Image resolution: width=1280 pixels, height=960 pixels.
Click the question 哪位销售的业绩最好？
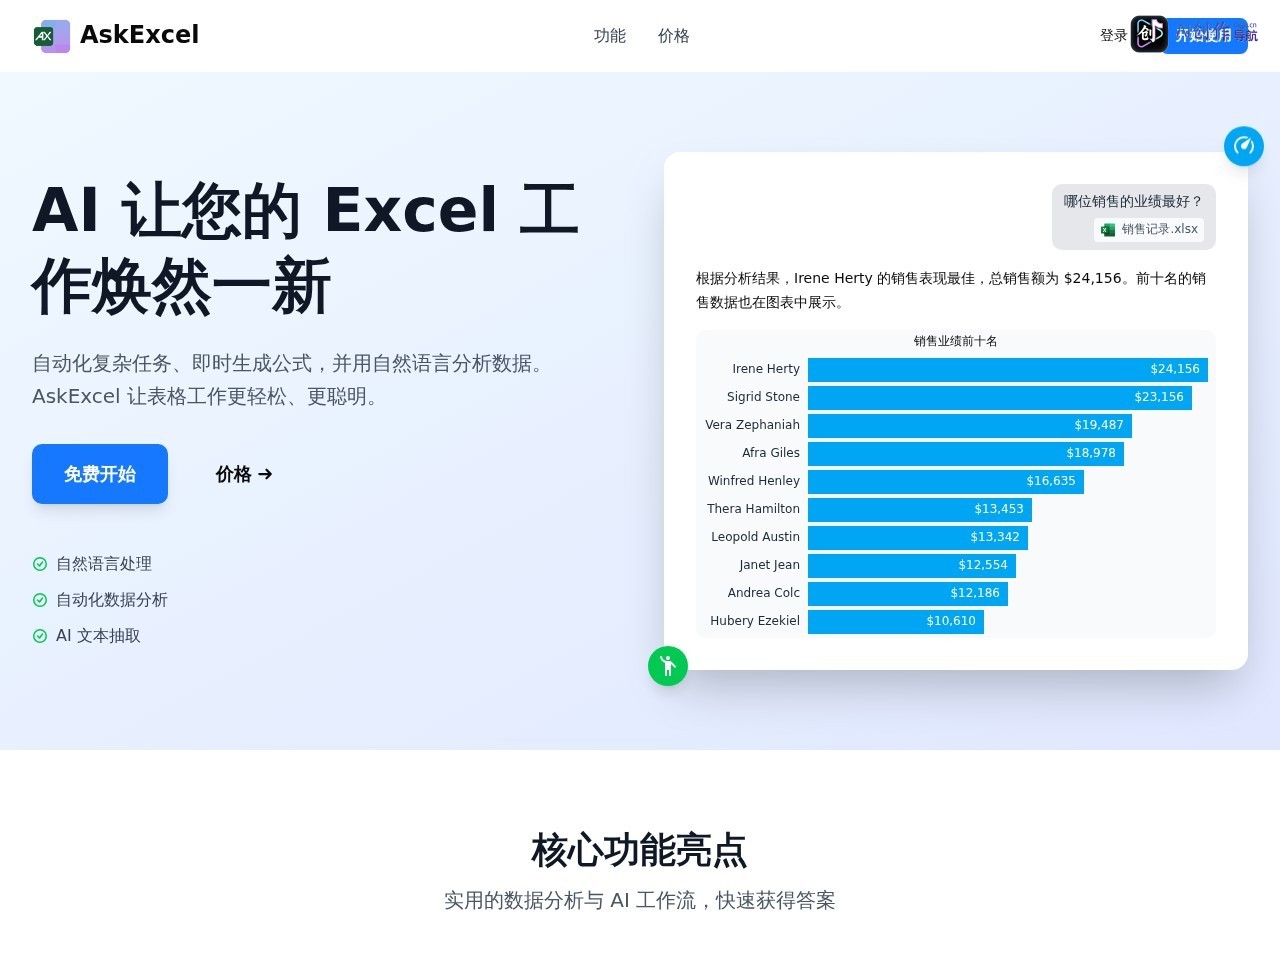(1133, 201)
